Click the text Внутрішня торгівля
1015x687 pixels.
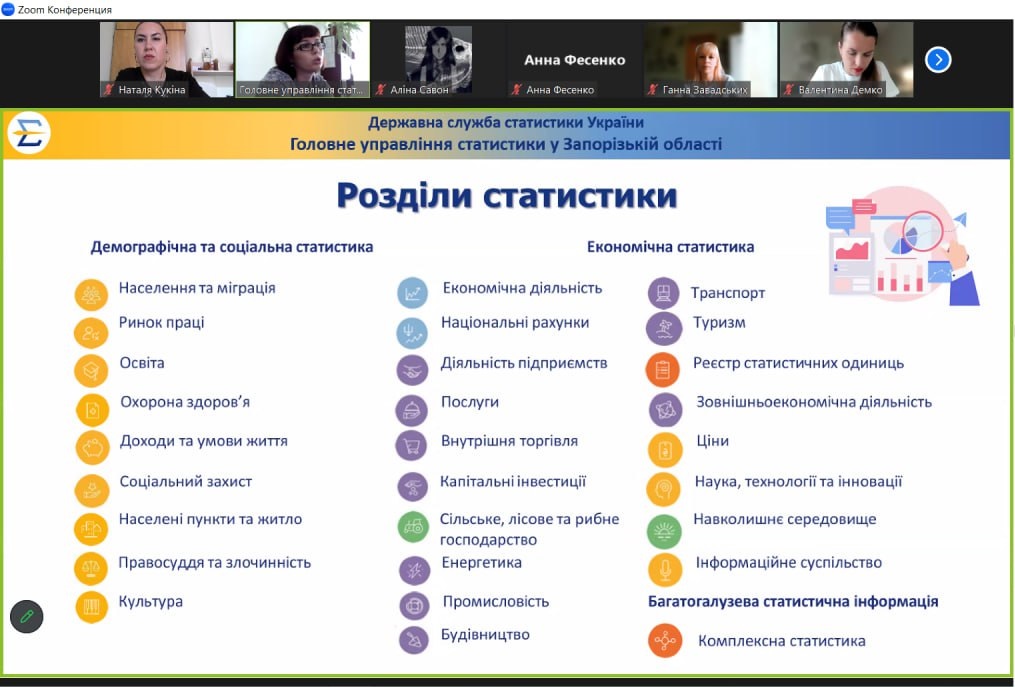[509, 441]
